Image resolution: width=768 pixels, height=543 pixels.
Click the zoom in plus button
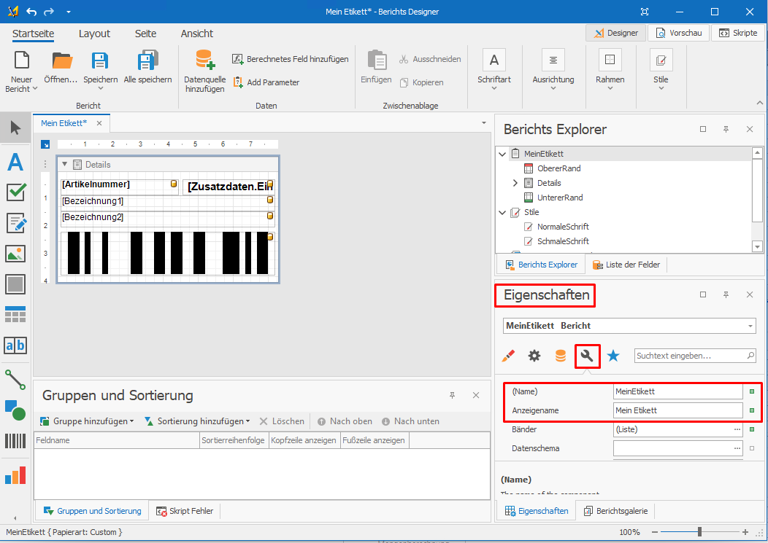coord(745,532)
